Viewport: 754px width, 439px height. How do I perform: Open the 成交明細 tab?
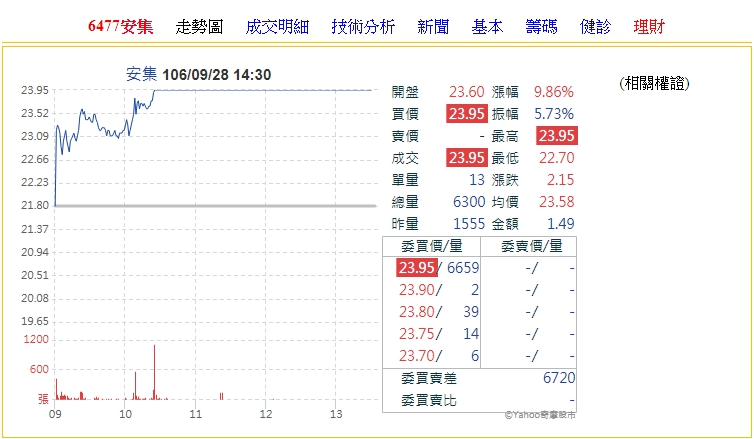[x=277, y=26]
